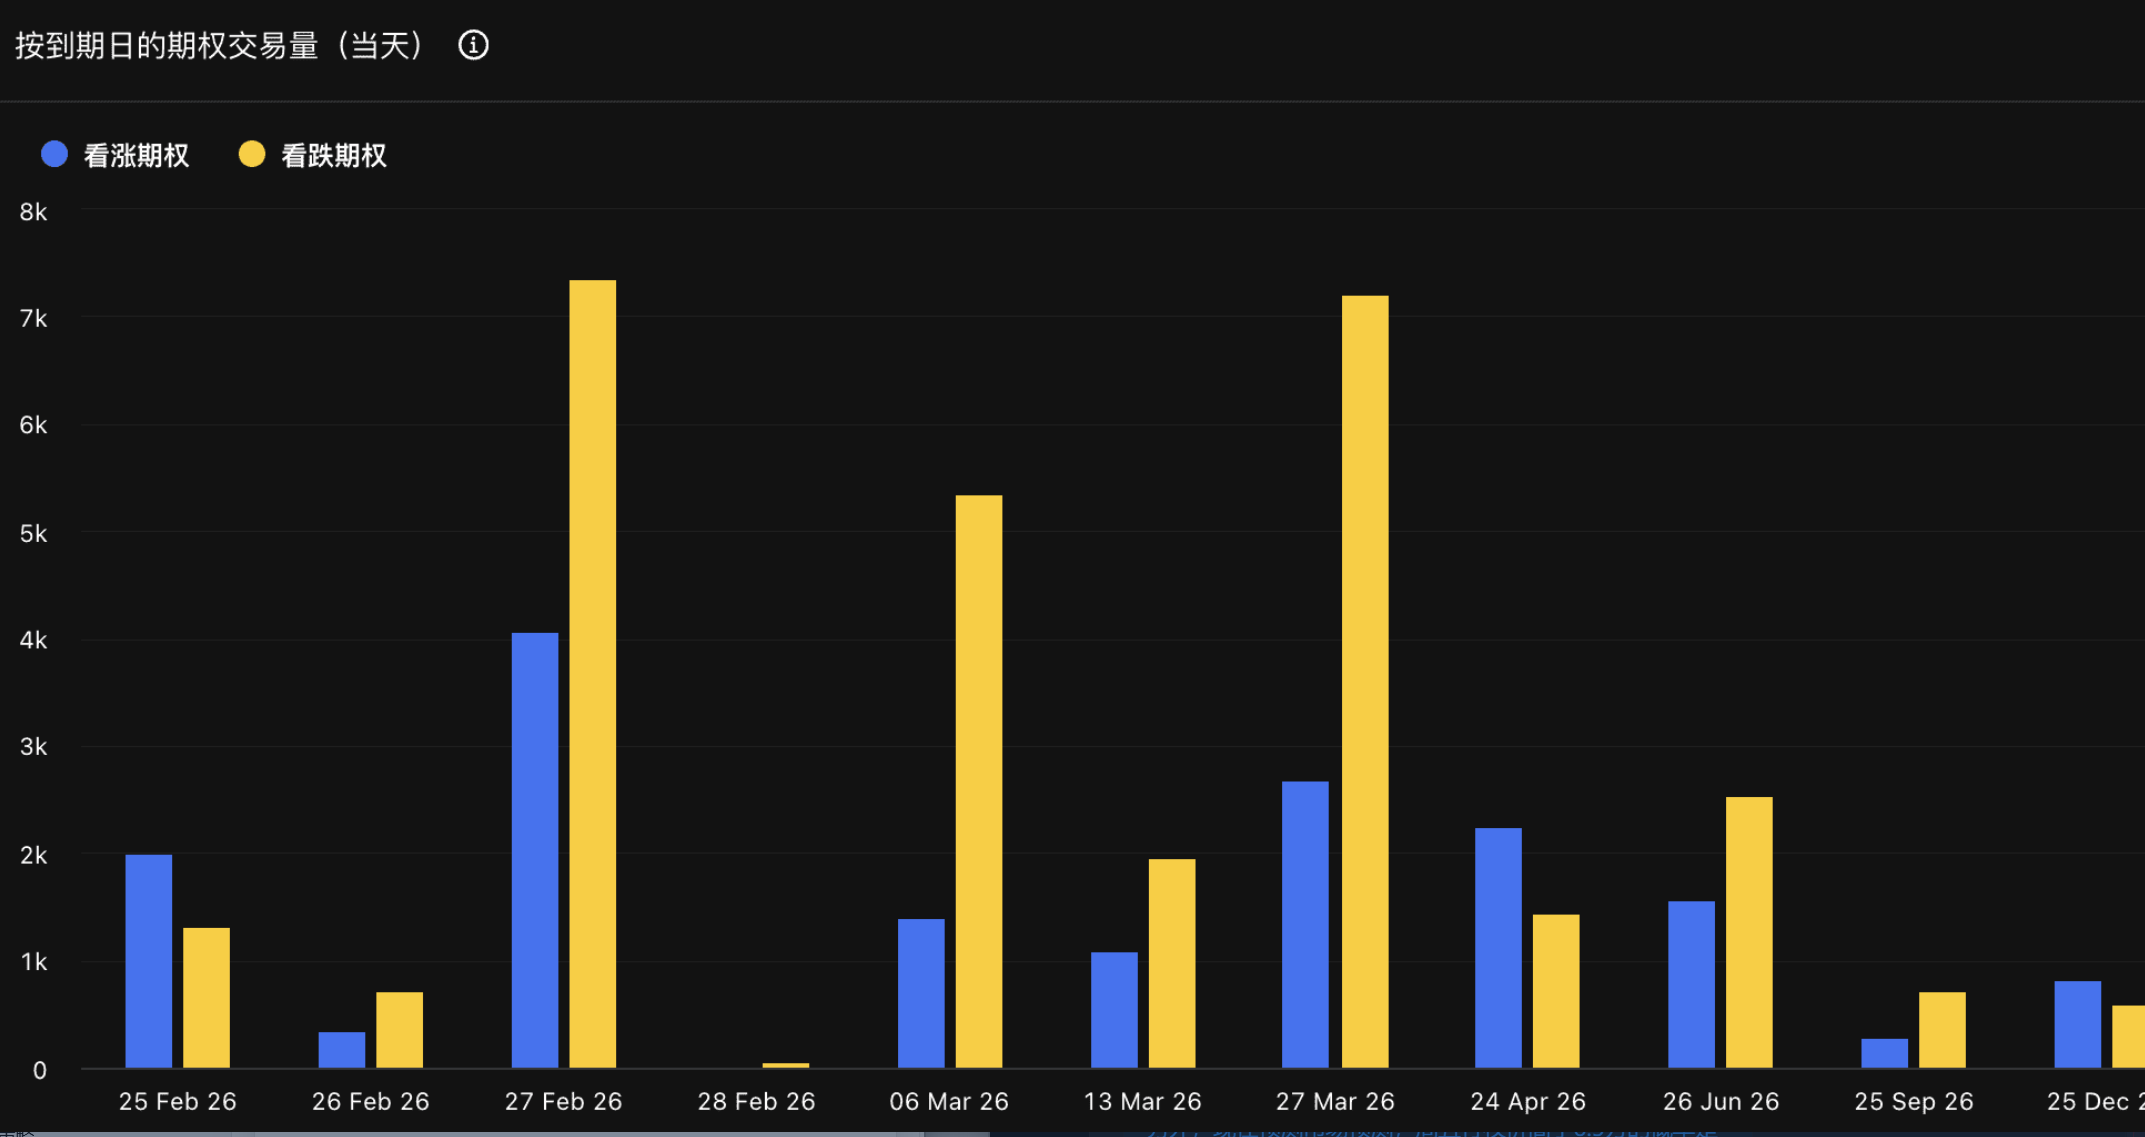Image resolution: width=2145 pixels, height=1137 pixels.
Task: Select the yellow put bar for 27 Feb 26
Action: coord(592,673)
